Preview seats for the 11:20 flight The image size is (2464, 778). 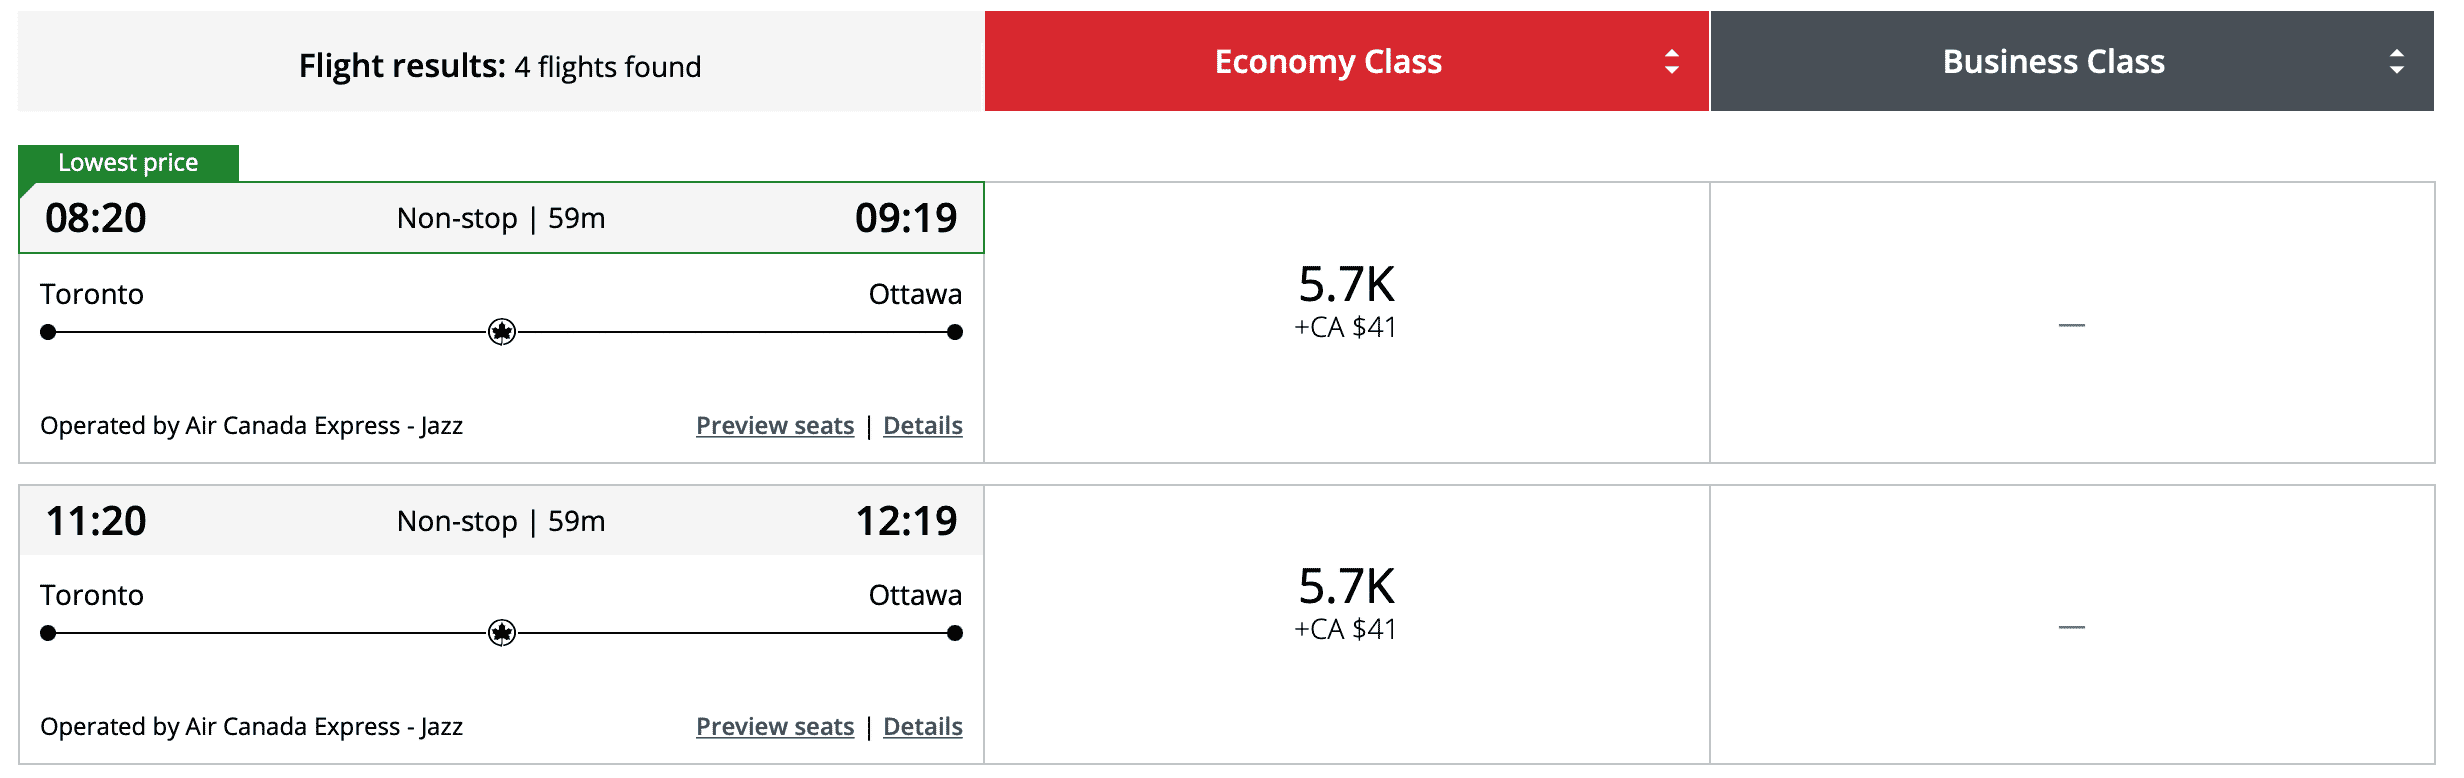coord(775,727)
